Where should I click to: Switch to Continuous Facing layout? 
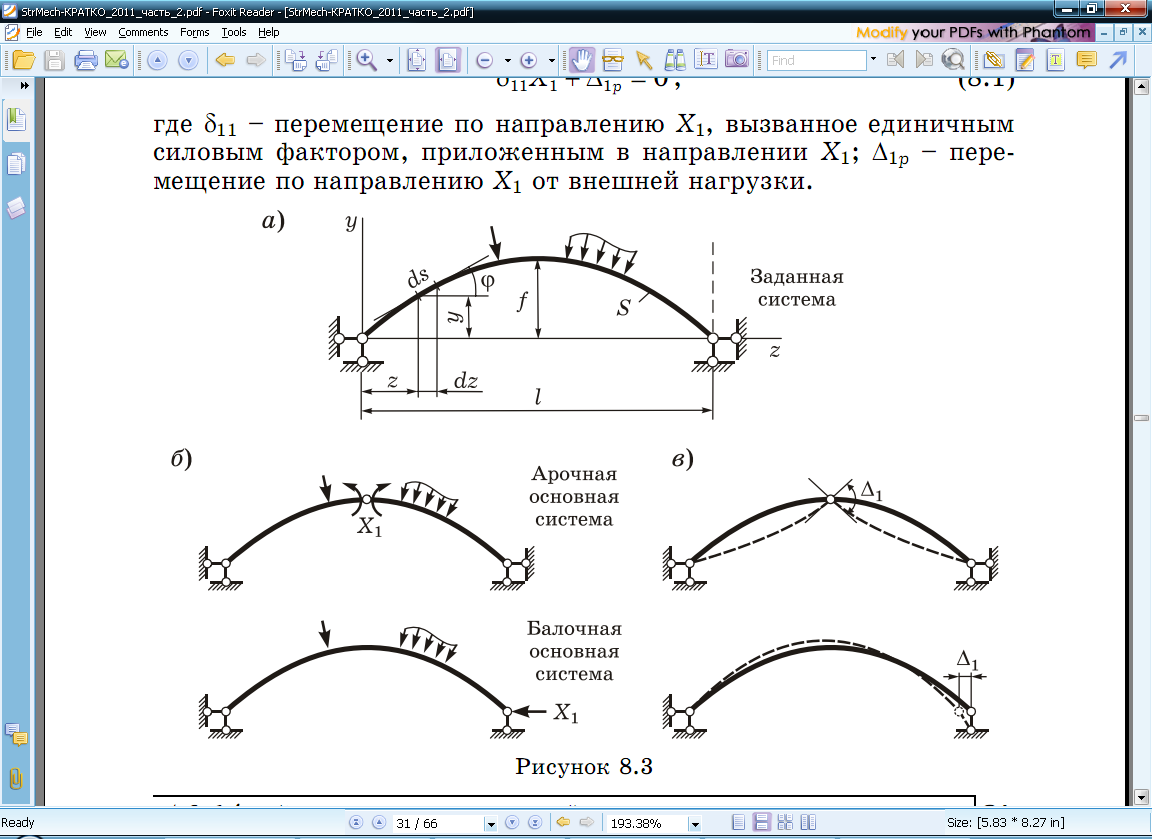pos(785,823)
